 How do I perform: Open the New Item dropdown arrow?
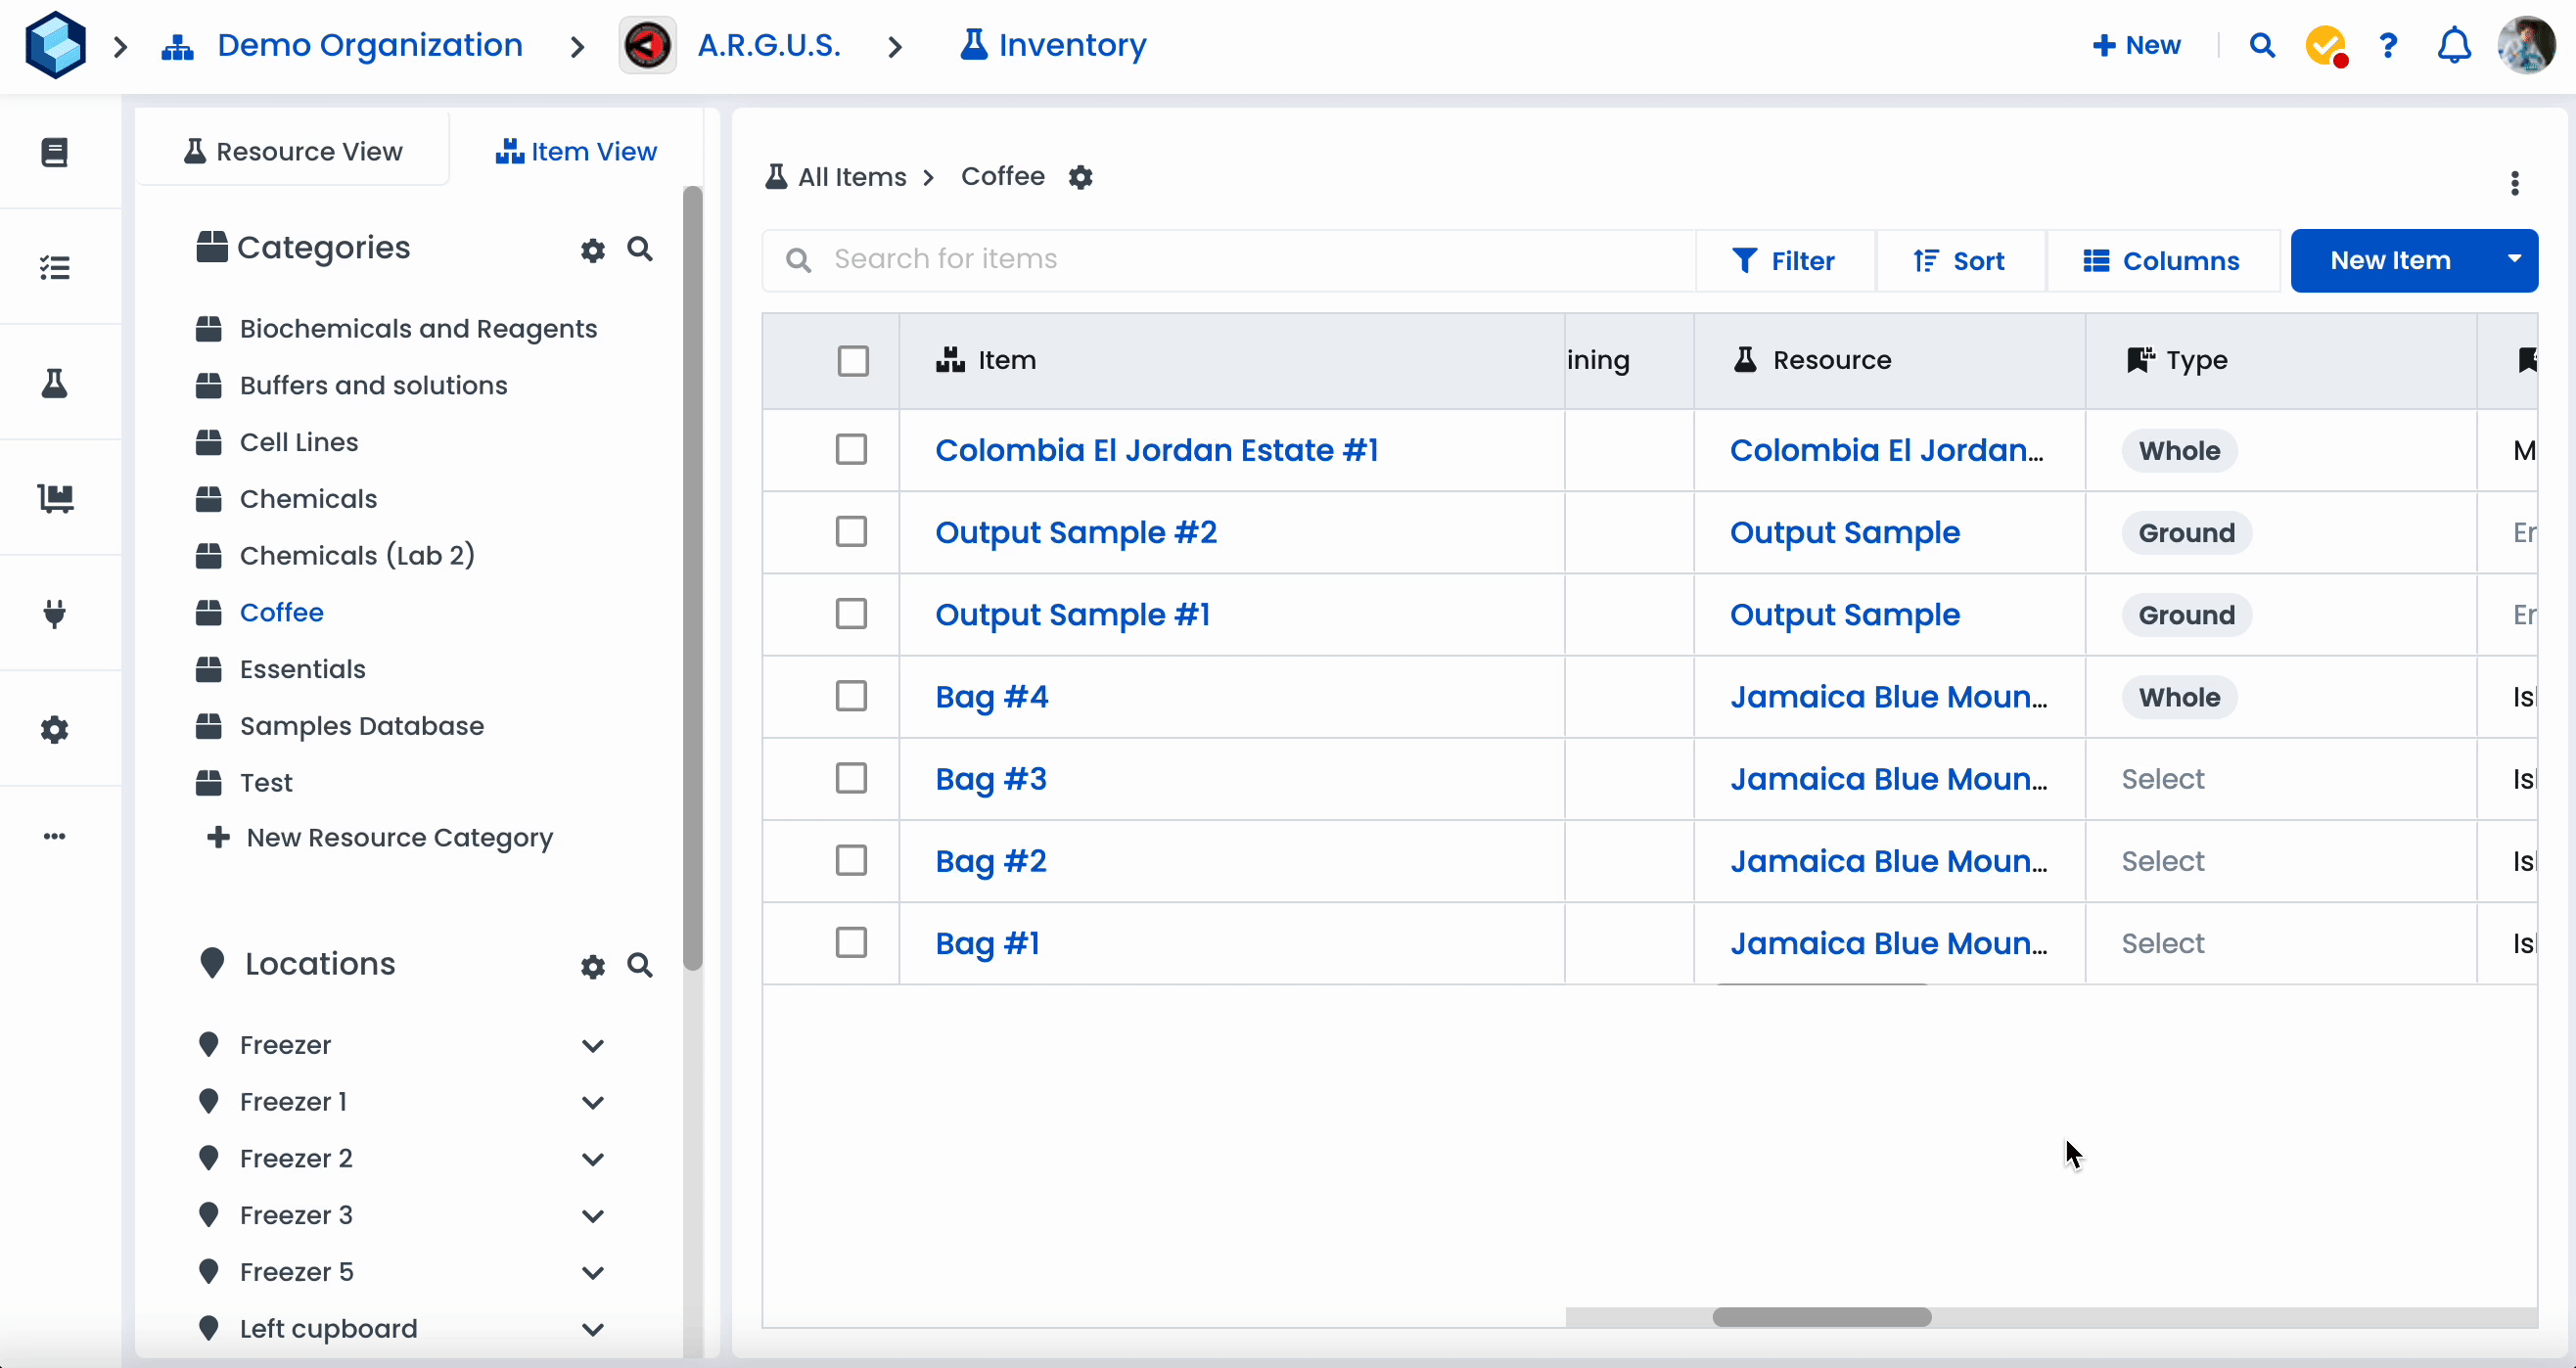(2514, 260)
